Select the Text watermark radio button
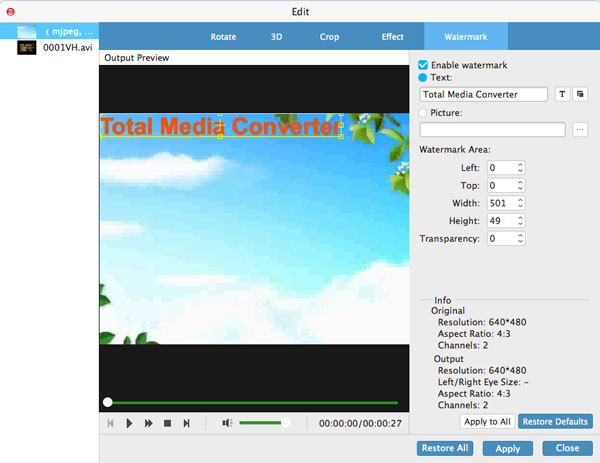The width and height of the screenshot is (600, 463). pyautogui.click(x=422, y=78)
